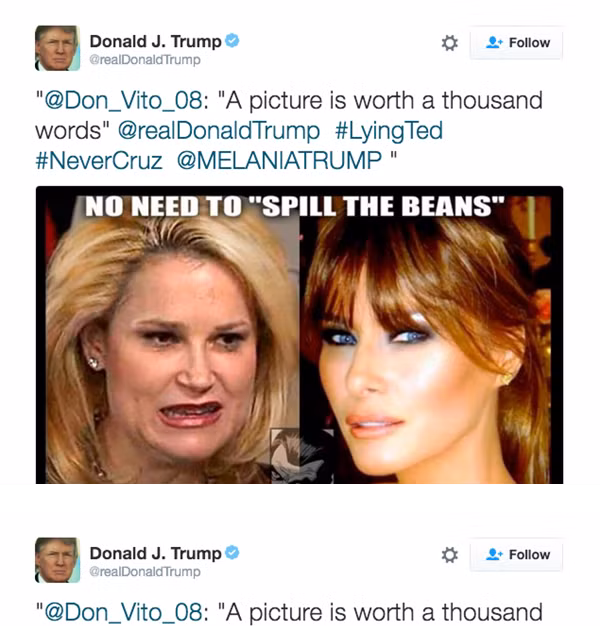
Task: Open the #NeverCruz hashtag
Action: [99, 160]
